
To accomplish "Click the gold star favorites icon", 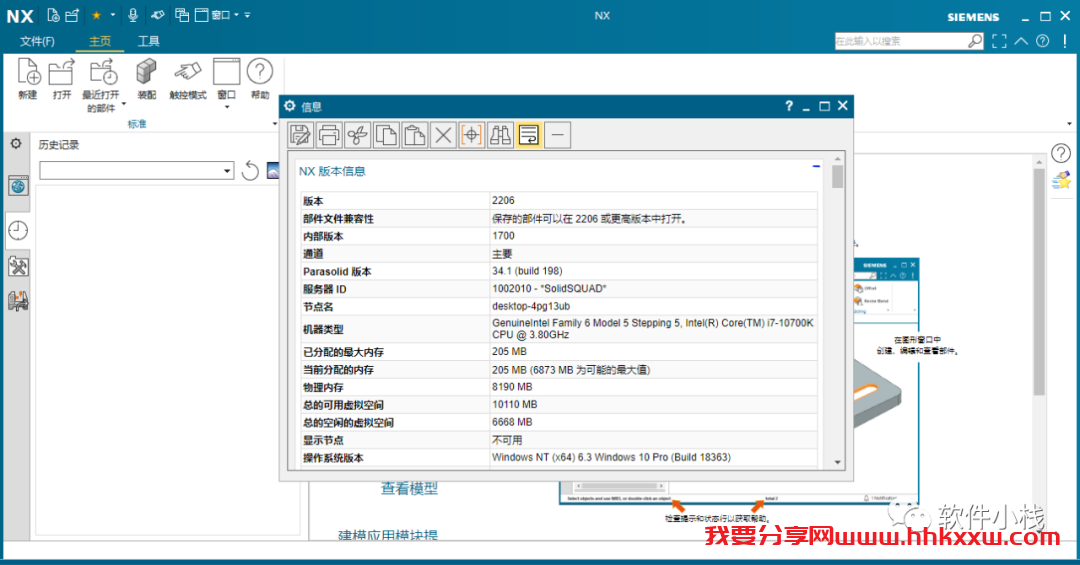I will pyautogui.click(x=96, y=14).
